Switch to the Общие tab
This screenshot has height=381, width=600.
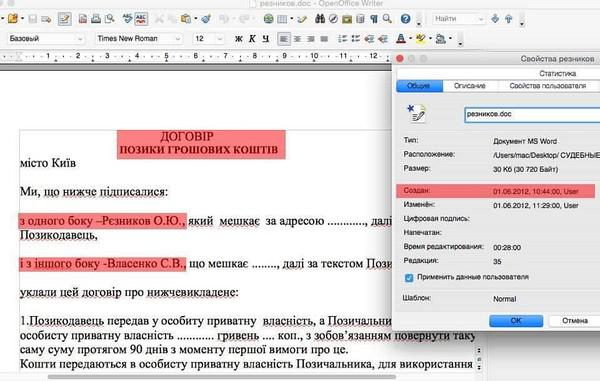(419, 86)
